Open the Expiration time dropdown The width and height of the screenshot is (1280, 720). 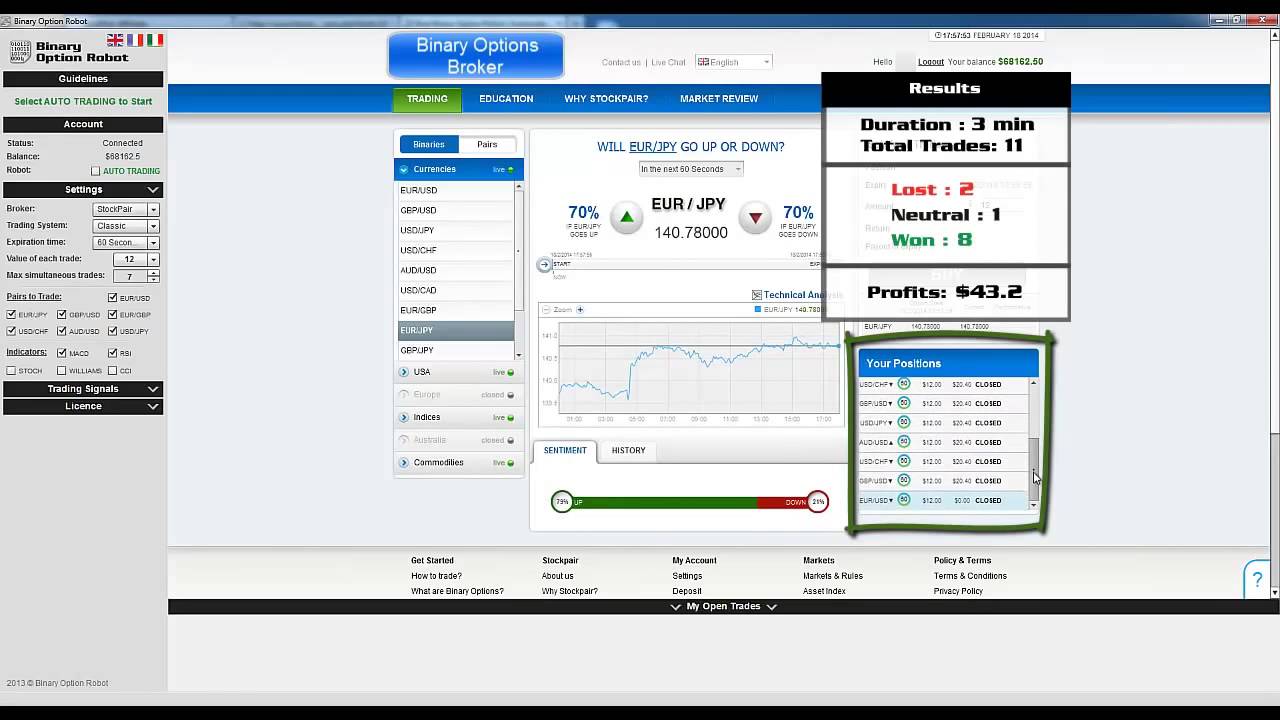pos(126,243)
